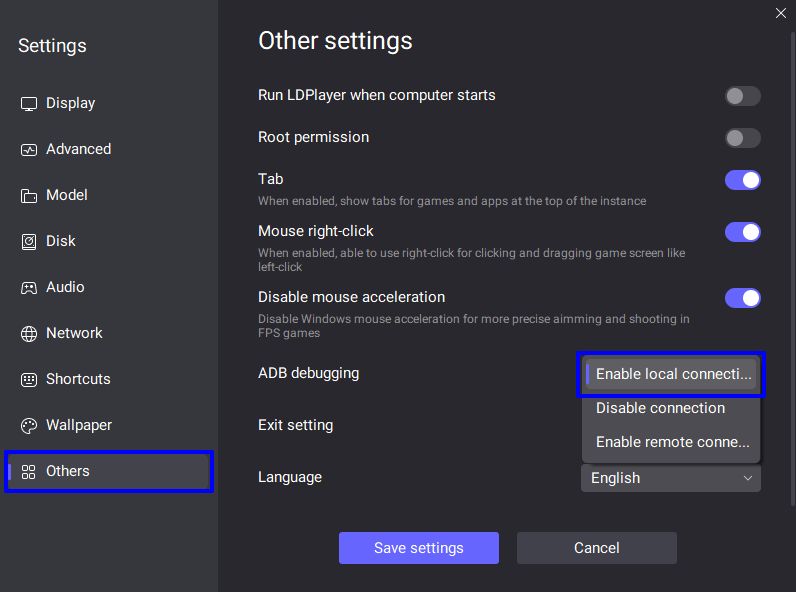This screenshot has height=592, width=796.
Task: Switch to the Shortcuts tab
Action: (x=109, y=379)
